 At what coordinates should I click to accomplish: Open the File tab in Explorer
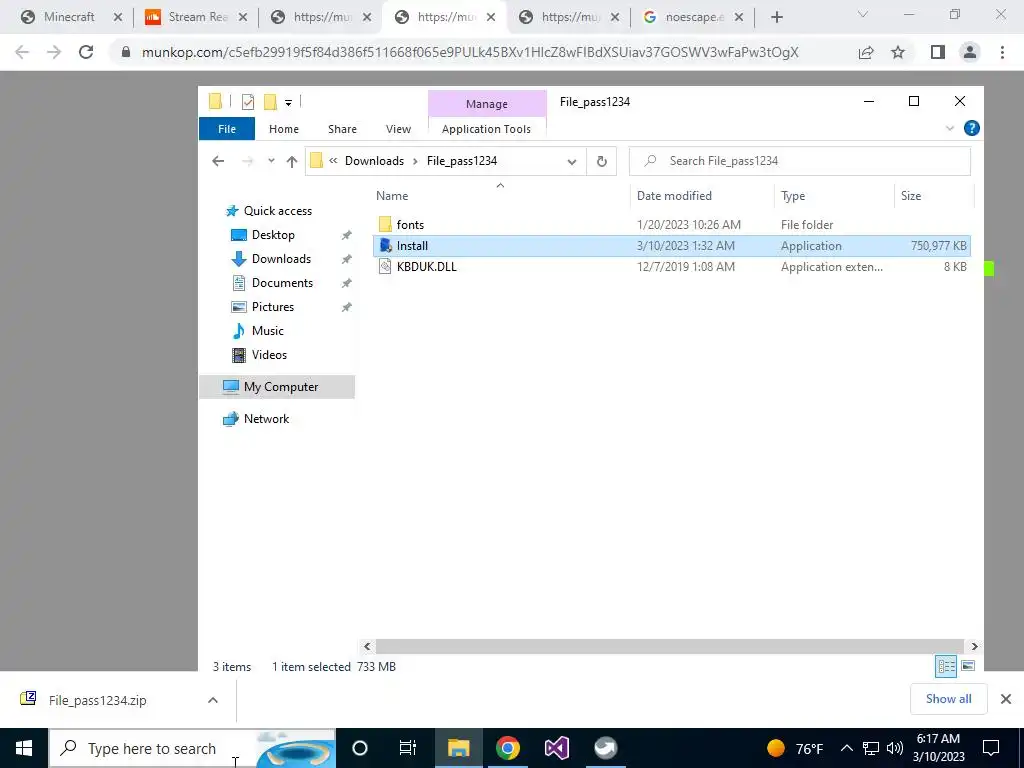click(227, 129)
